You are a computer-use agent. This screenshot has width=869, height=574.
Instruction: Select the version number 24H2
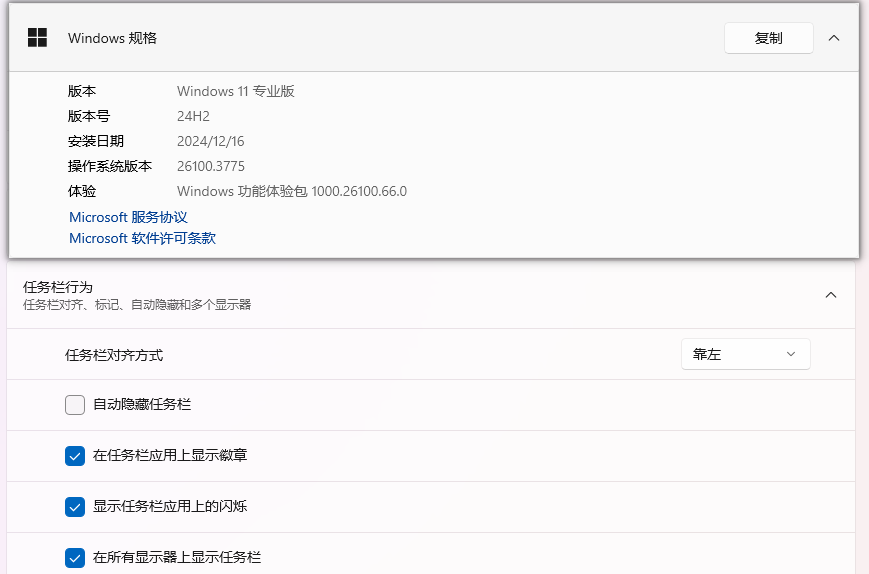(x=193, y=116)
